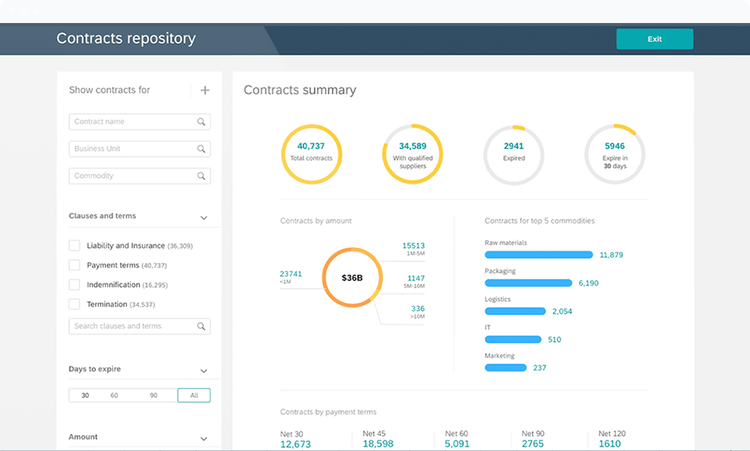This screenshot has width=750, height=451.
Task: Select 30 days to expire
Action: (x=85, y=396)
